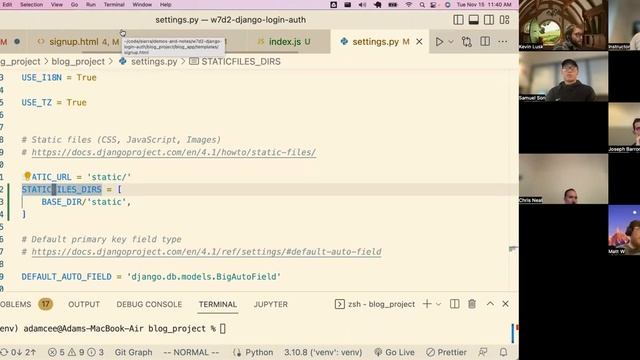
Task: Open the DEBUG CONSOLE panel tab
Action: coord(149,304)
